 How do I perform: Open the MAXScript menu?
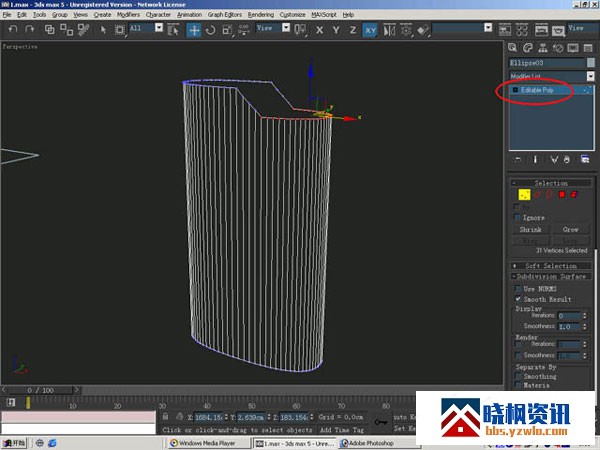(324, 15)
